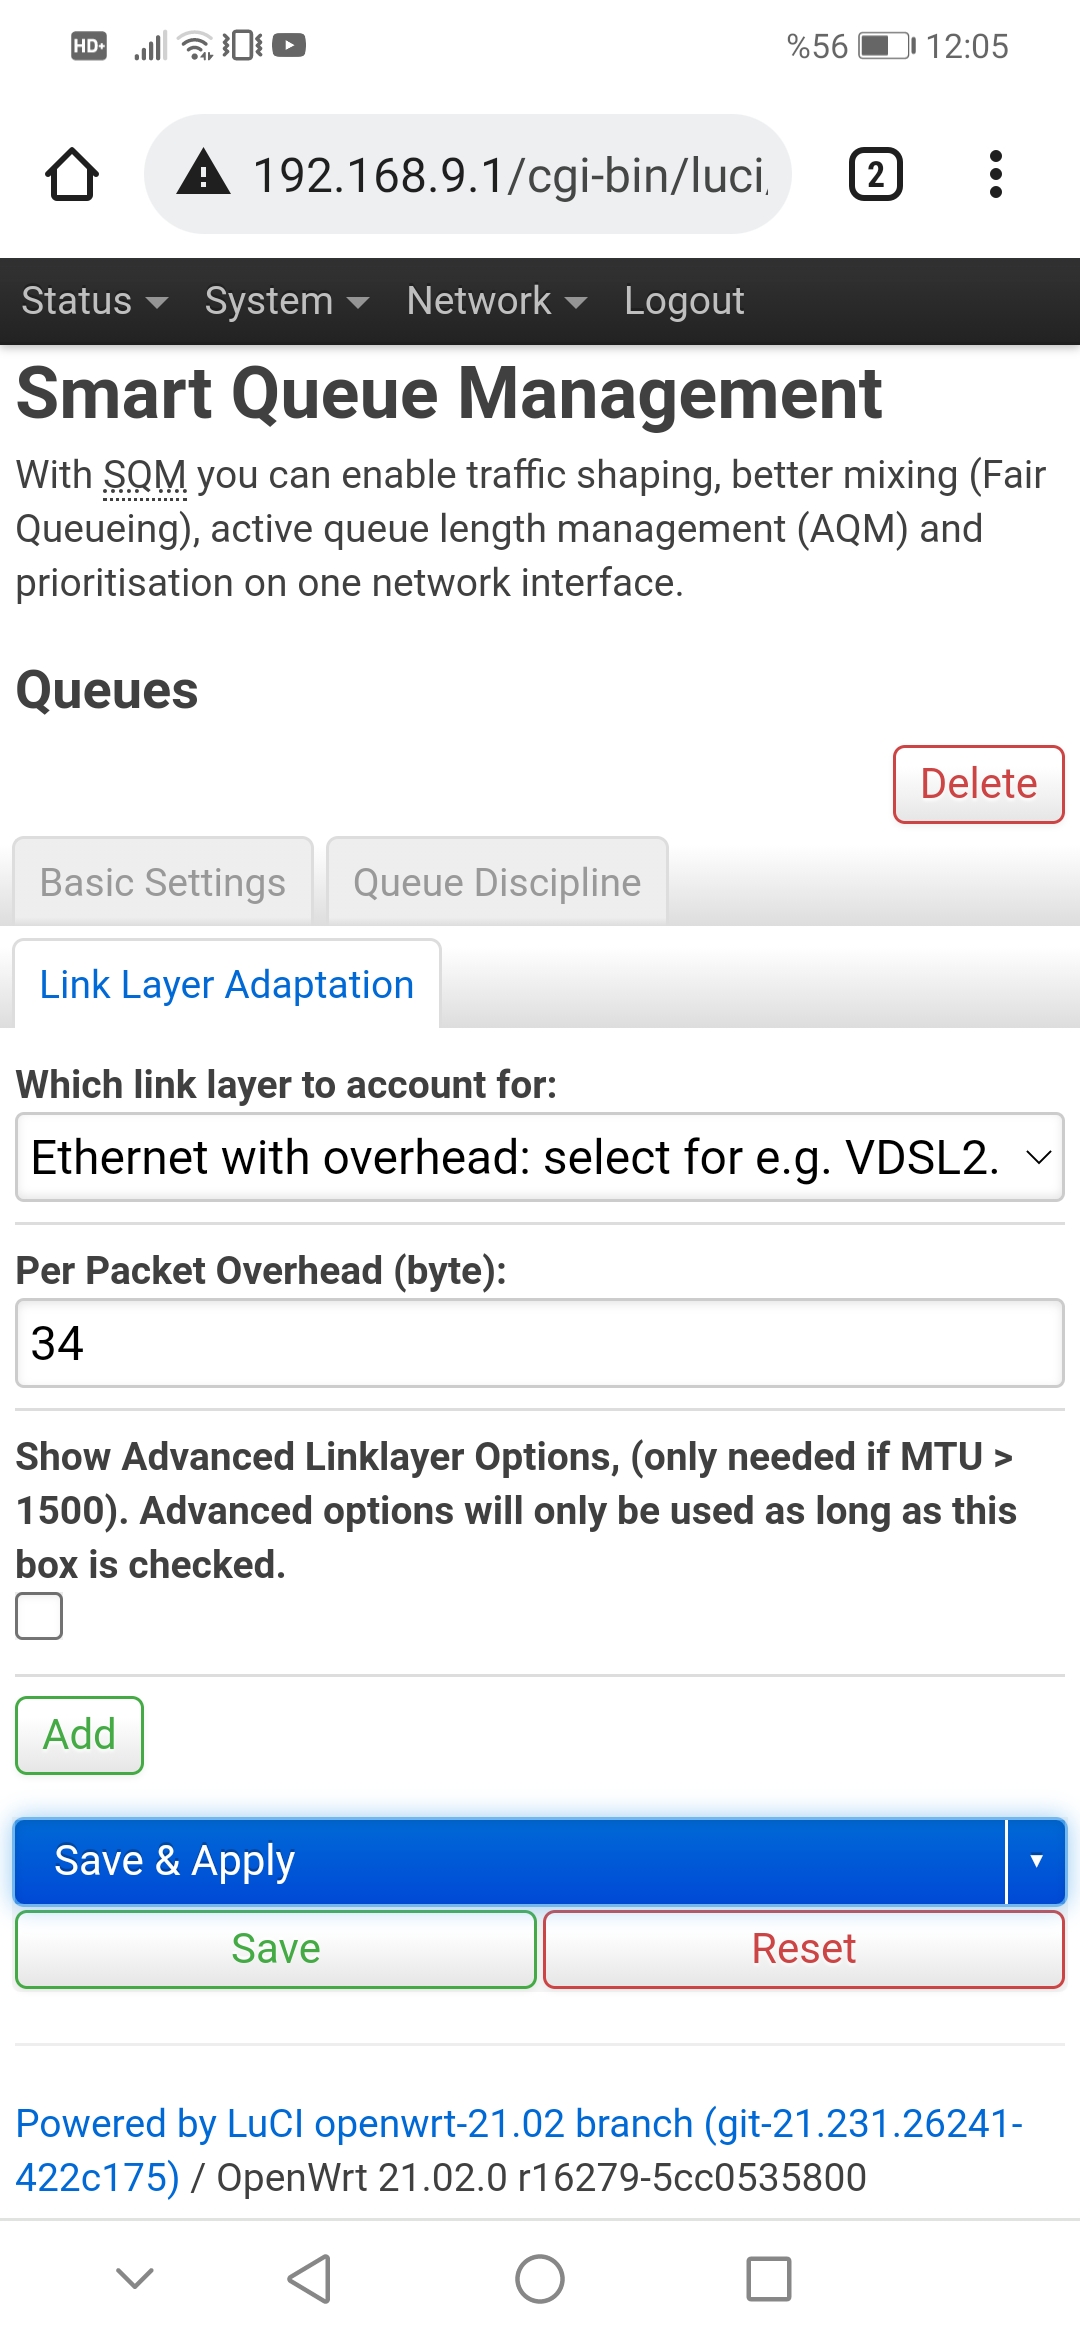
Task: Click the red Delete button
Action: point(979,784)
